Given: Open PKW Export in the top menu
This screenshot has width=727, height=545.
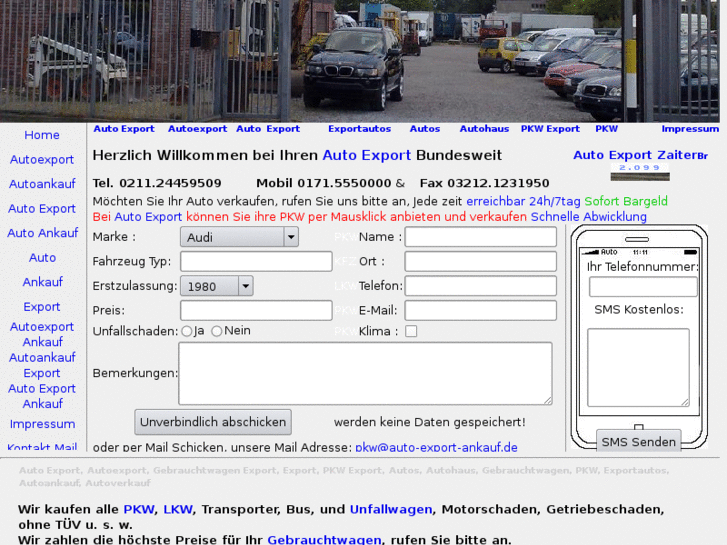Looking at the screenshot, I should pyautogui.click(x=550, y=129).
